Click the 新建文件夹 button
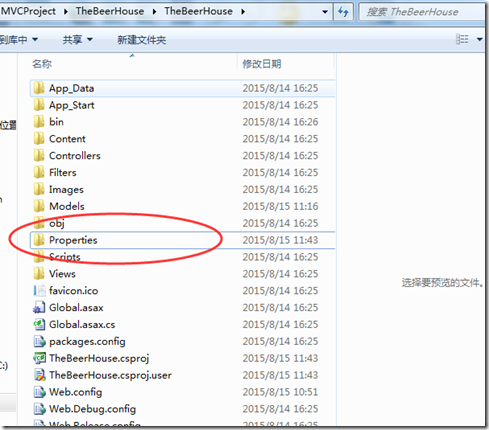 (x=141, y=40)
